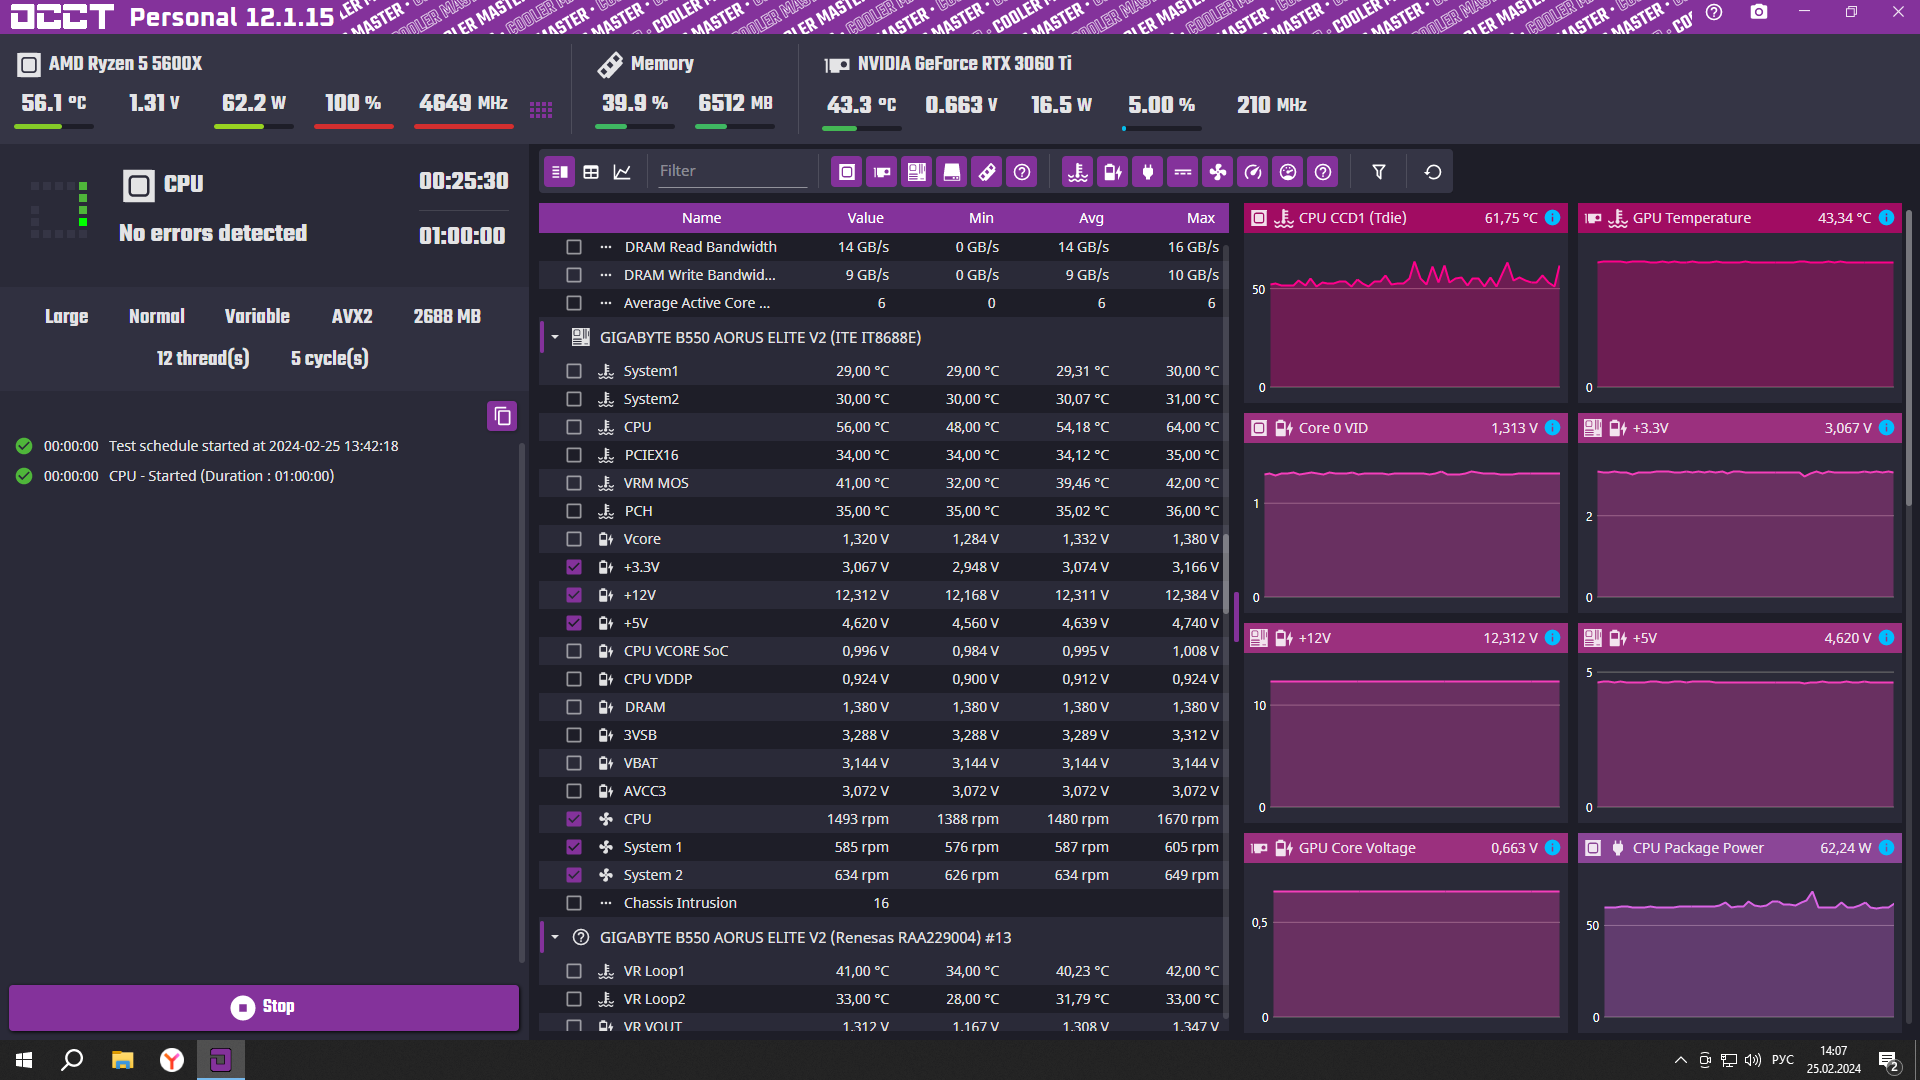
Task: Switch to combined table-and-graph view
Action: pyautogui.click(x=560, y=172)
